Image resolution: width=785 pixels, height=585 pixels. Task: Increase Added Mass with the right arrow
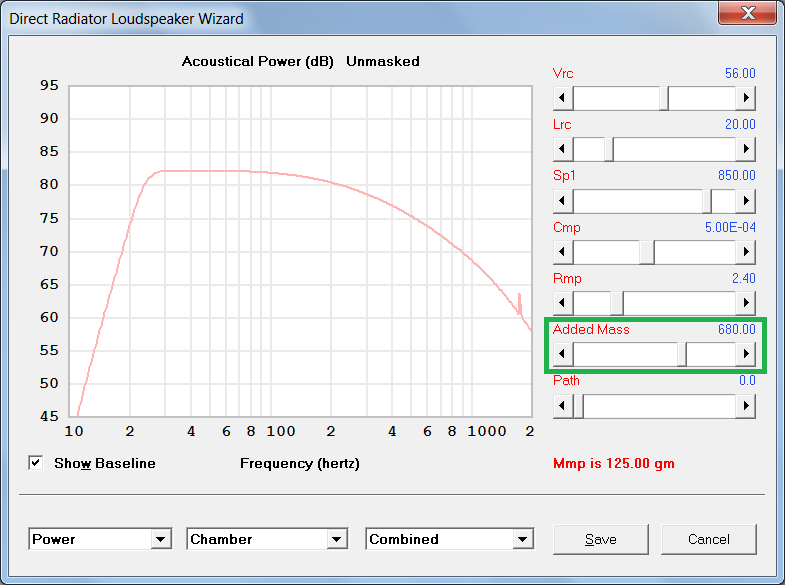click(745, 354)
